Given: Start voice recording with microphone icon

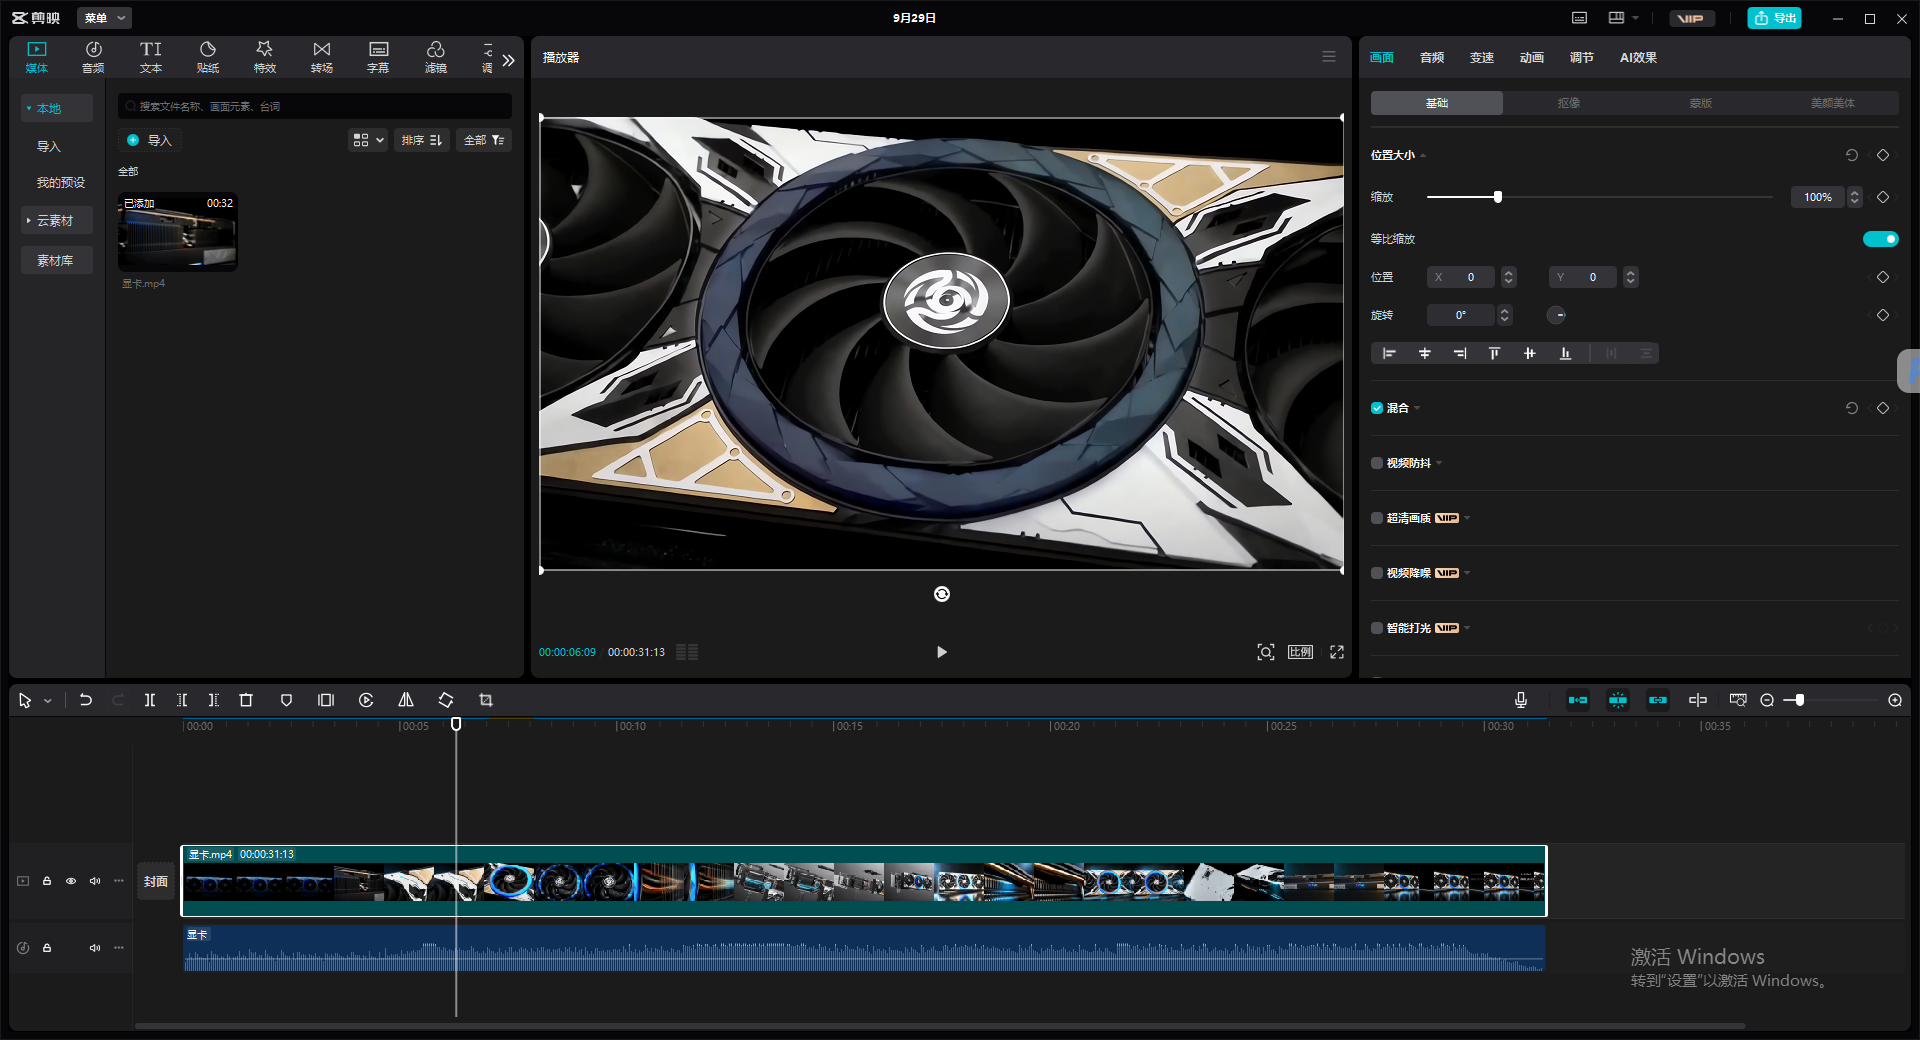Looking at the screenshot, I should (1521, 700).
